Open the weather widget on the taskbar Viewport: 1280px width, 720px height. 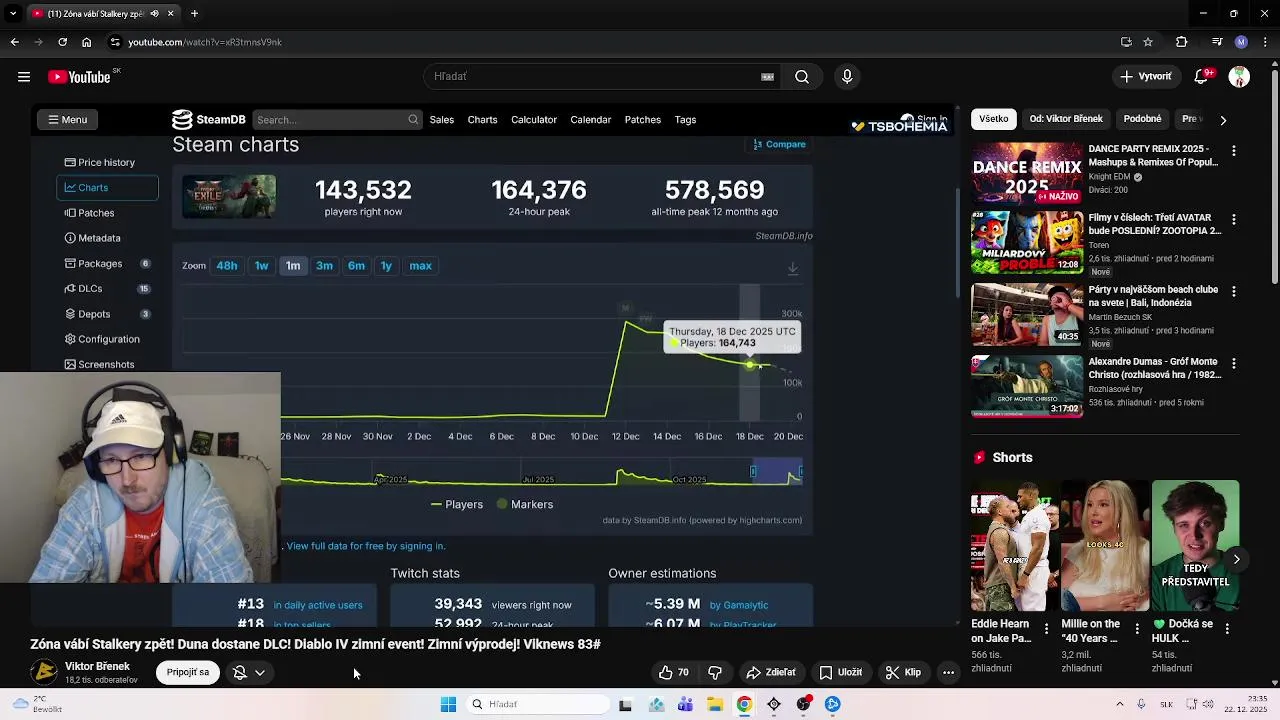pyautogui.click(x=40, y=704)
